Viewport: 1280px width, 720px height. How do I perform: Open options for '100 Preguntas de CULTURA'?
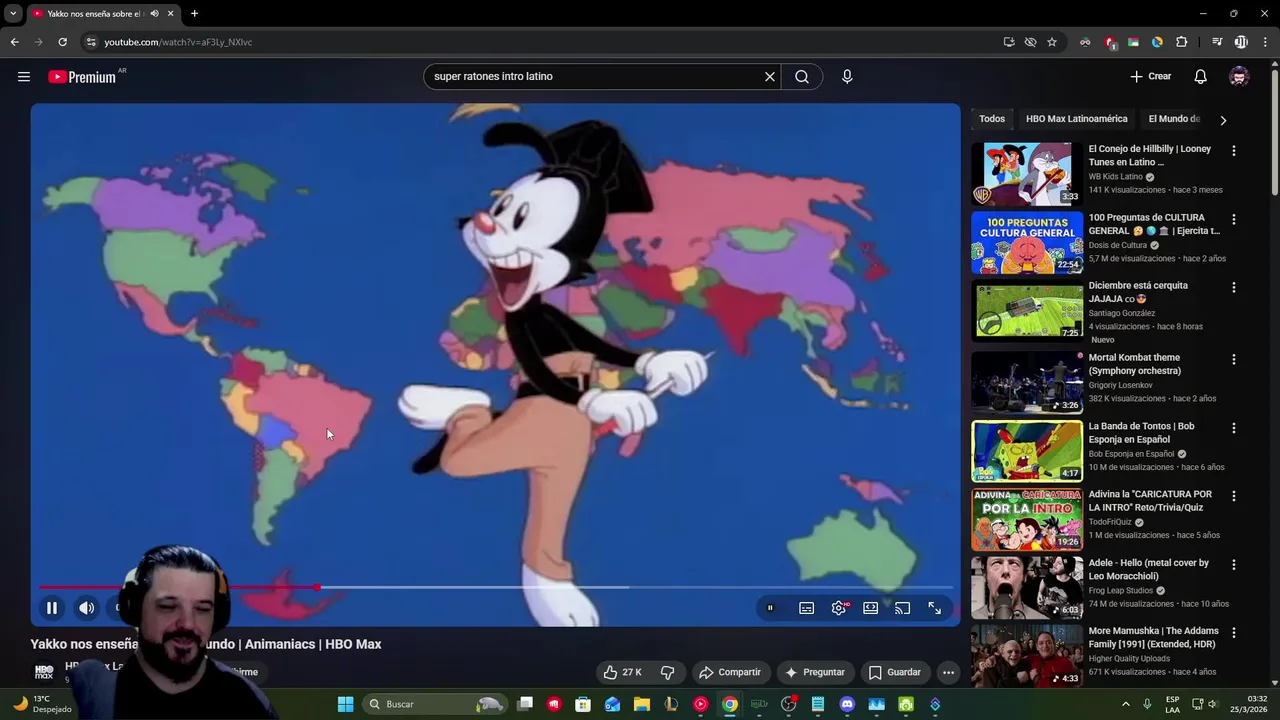[x=1233, y=219]
